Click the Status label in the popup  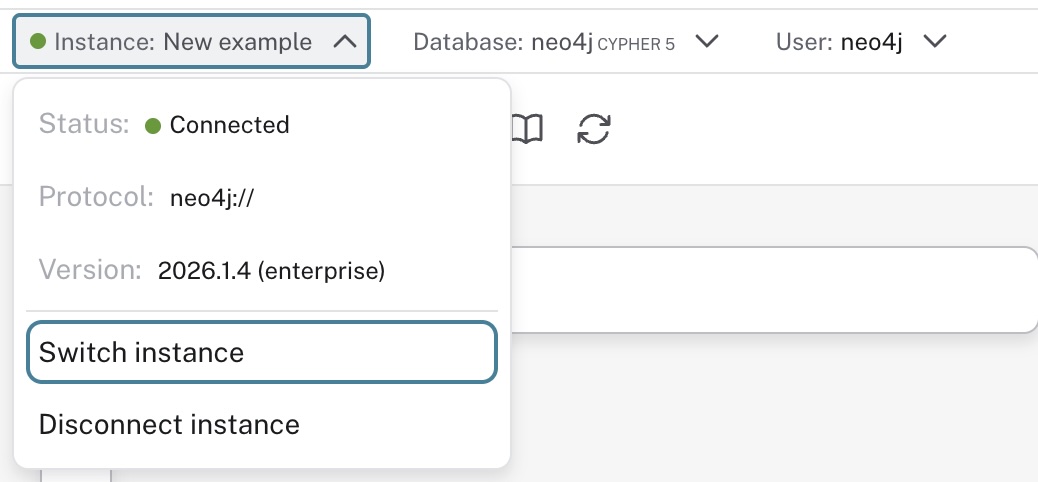point(84,125)
